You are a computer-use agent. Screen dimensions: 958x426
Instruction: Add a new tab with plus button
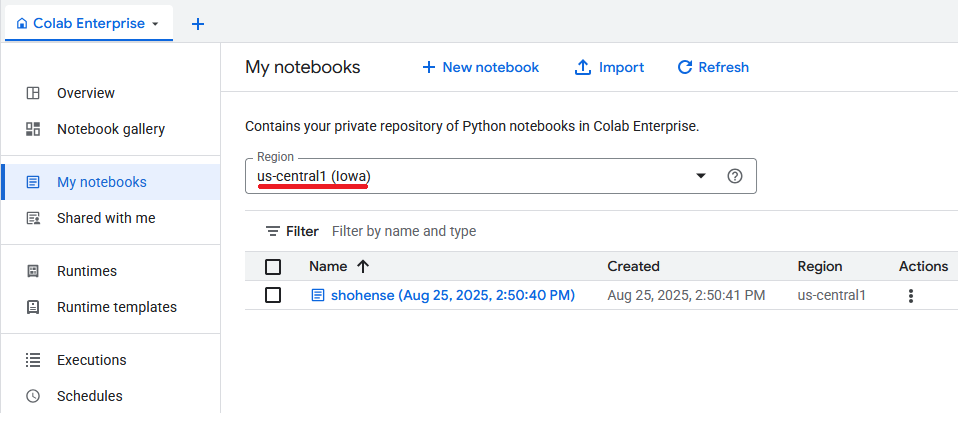198,24
